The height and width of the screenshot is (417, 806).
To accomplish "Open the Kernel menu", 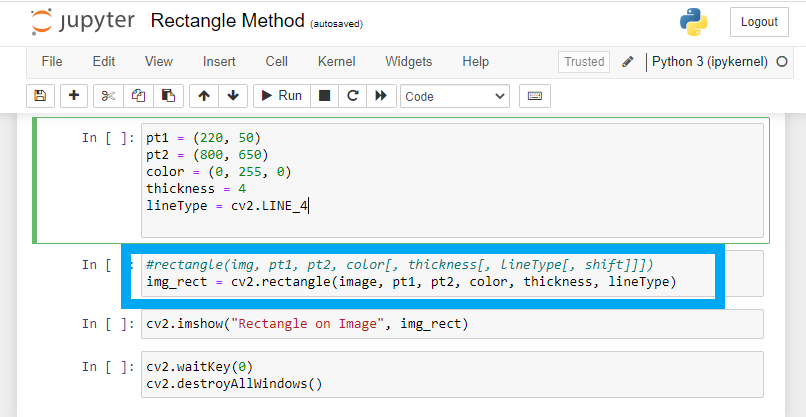I will [337, 62].
